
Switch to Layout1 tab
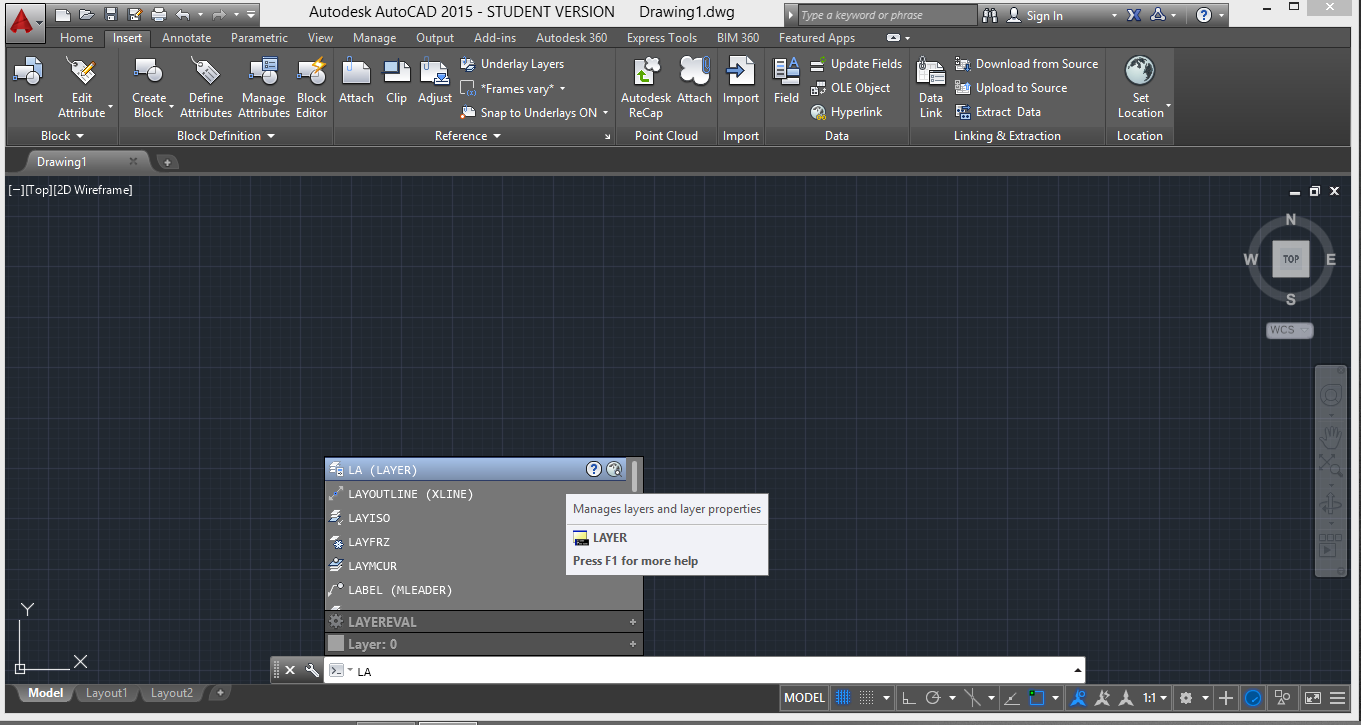(107, 693)
